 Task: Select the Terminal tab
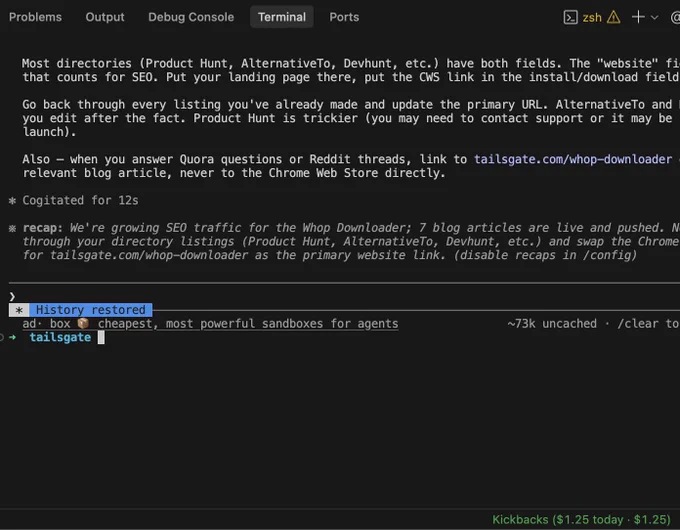pos(281,17)
